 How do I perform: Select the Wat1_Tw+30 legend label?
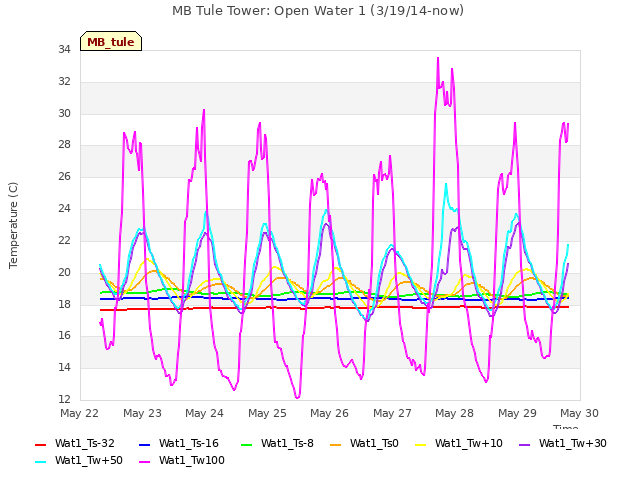573,444
